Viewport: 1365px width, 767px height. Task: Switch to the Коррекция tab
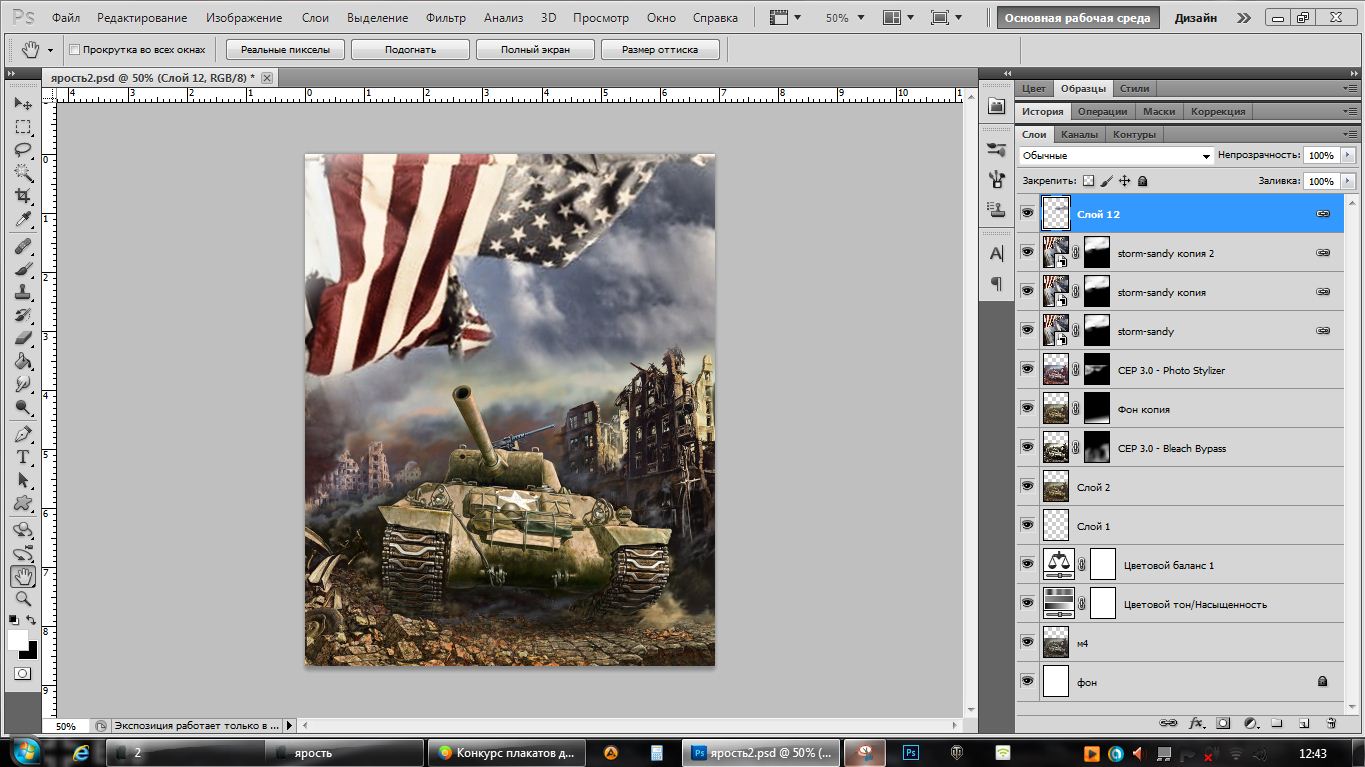1218,111
